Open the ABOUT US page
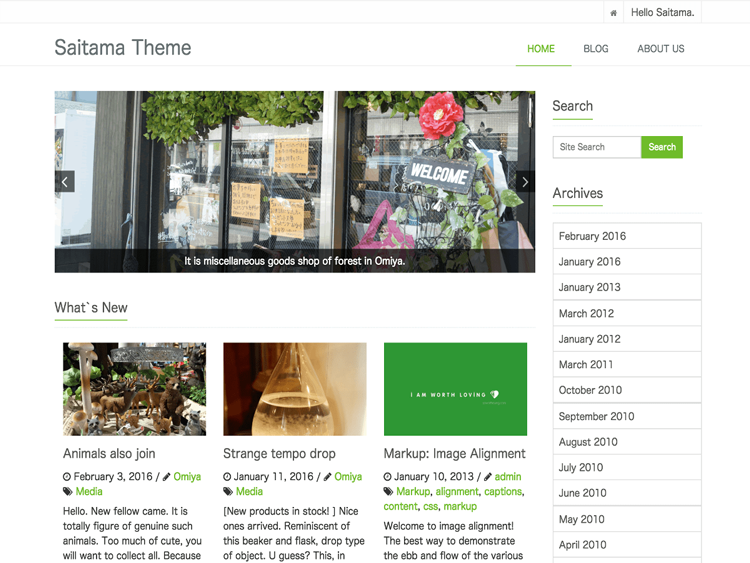Image resolution: width=750 pixels, height=563 pixels. click(x=661, y=49)
